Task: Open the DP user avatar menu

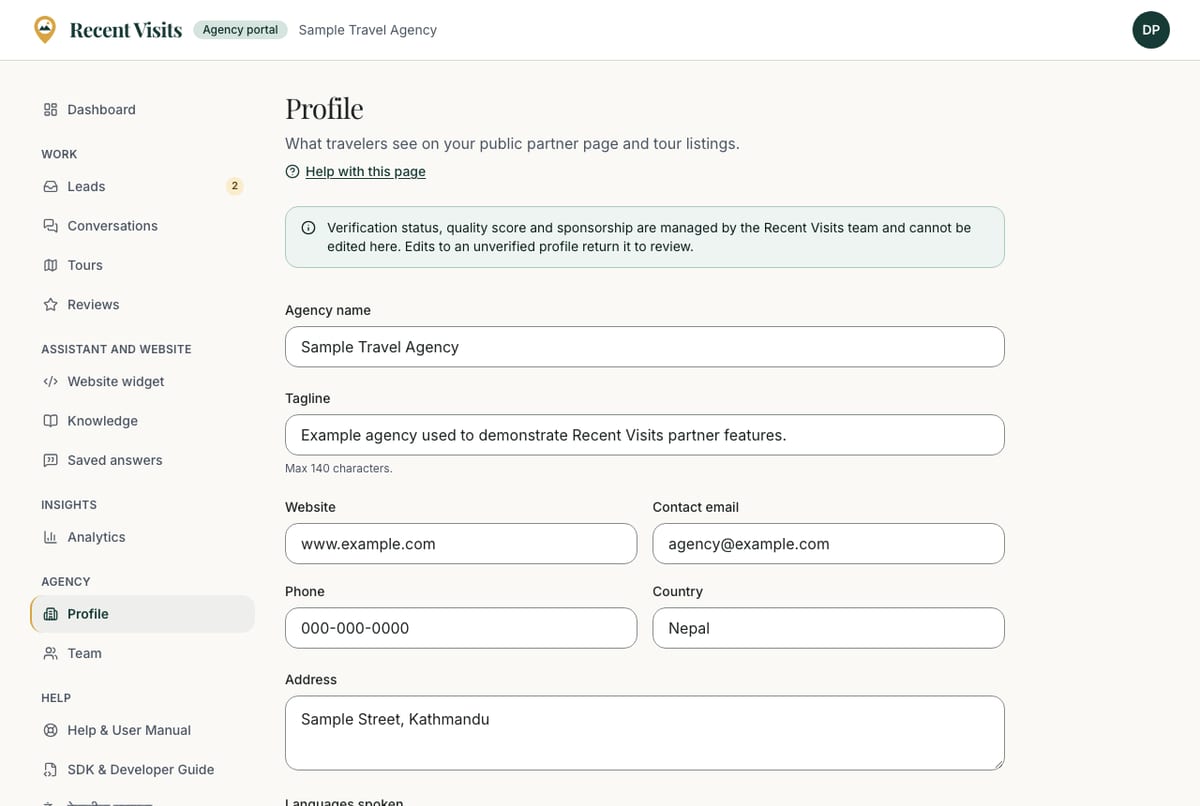Action: coord(1151,30)
